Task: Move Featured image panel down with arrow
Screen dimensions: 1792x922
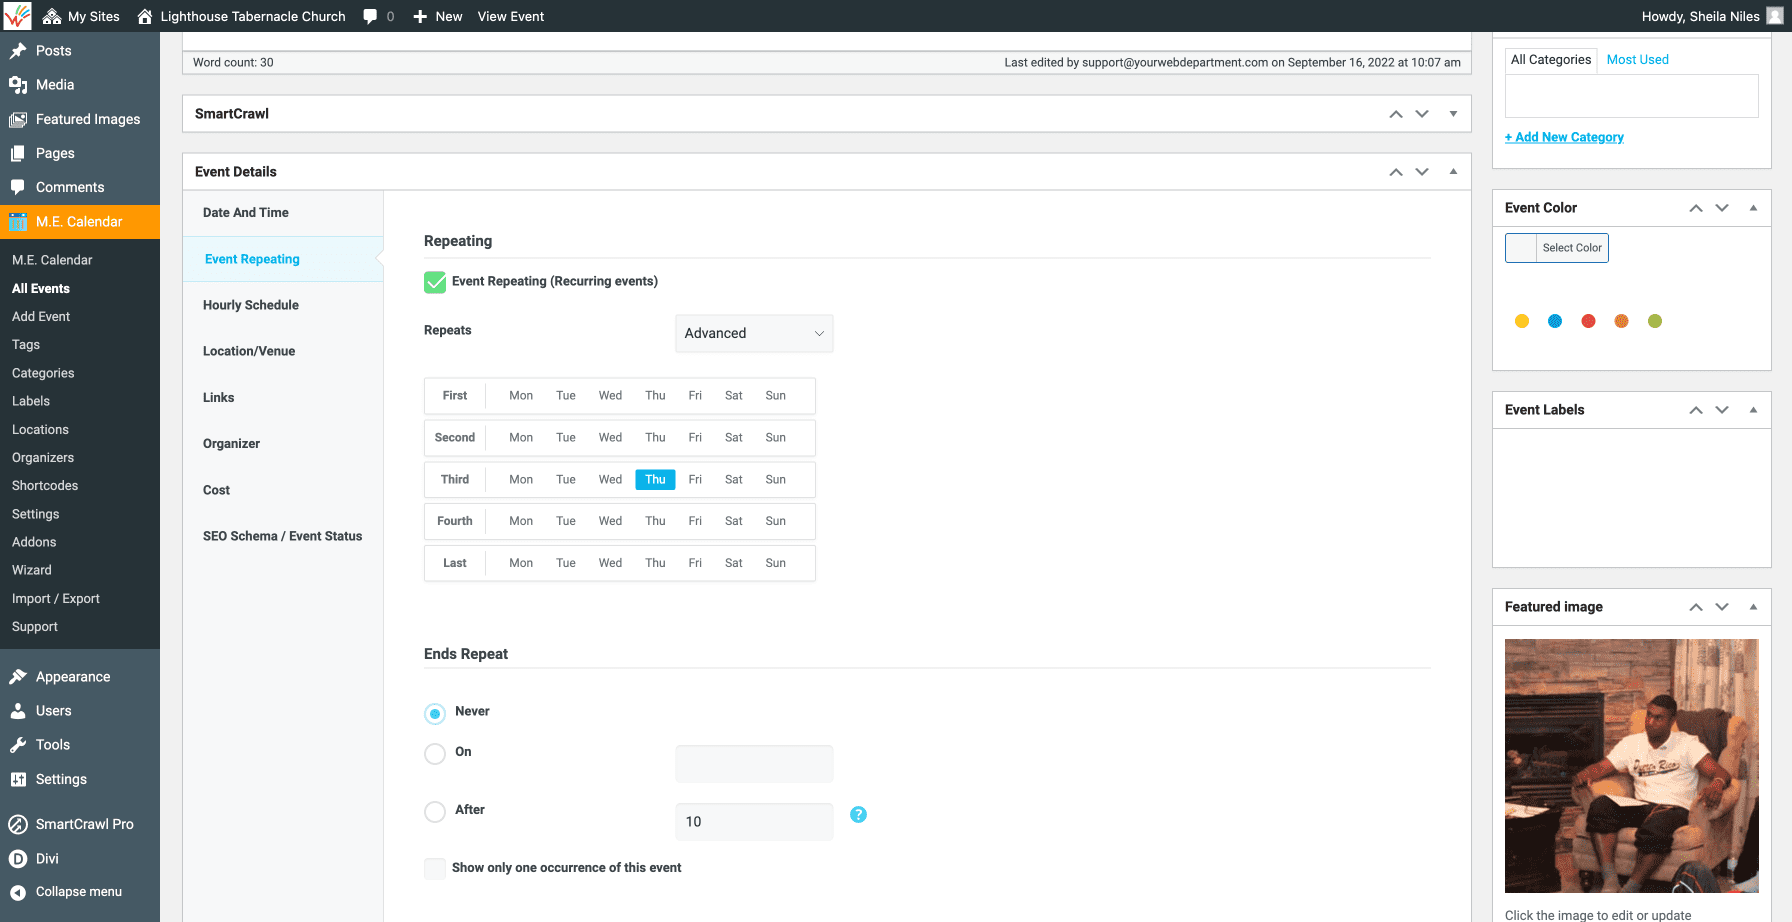Action: pos(1722,607)
